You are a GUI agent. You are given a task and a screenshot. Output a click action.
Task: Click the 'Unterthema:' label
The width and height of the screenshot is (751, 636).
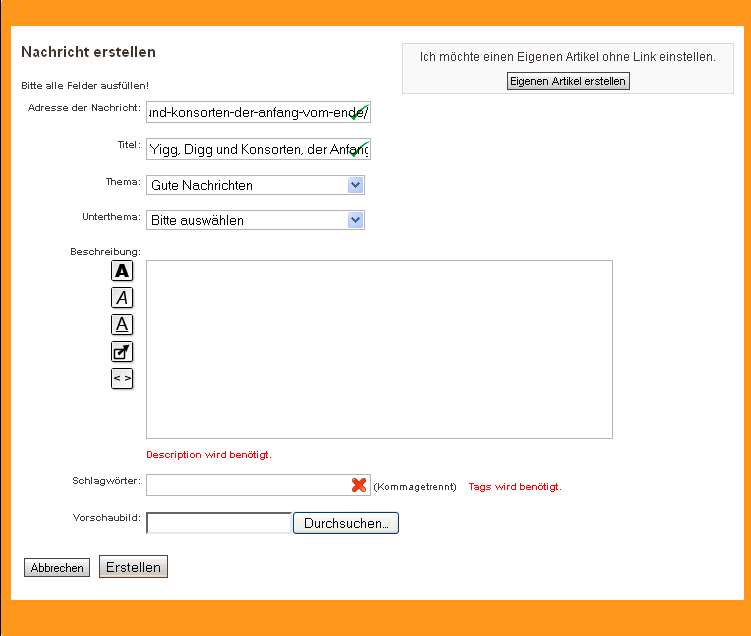[x=111, y=217]
